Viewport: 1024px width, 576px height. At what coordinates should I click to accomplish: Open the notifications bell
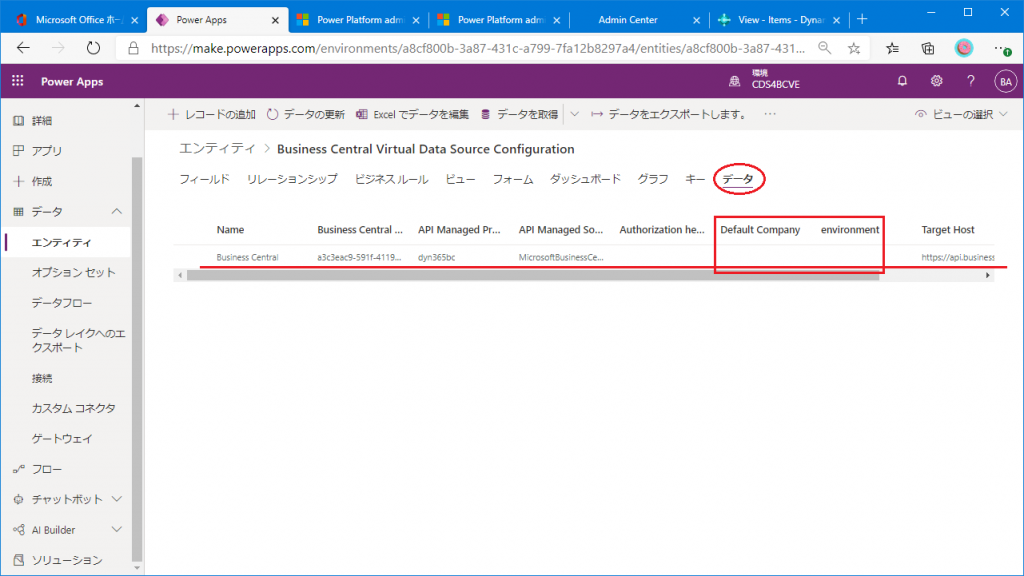902,81
